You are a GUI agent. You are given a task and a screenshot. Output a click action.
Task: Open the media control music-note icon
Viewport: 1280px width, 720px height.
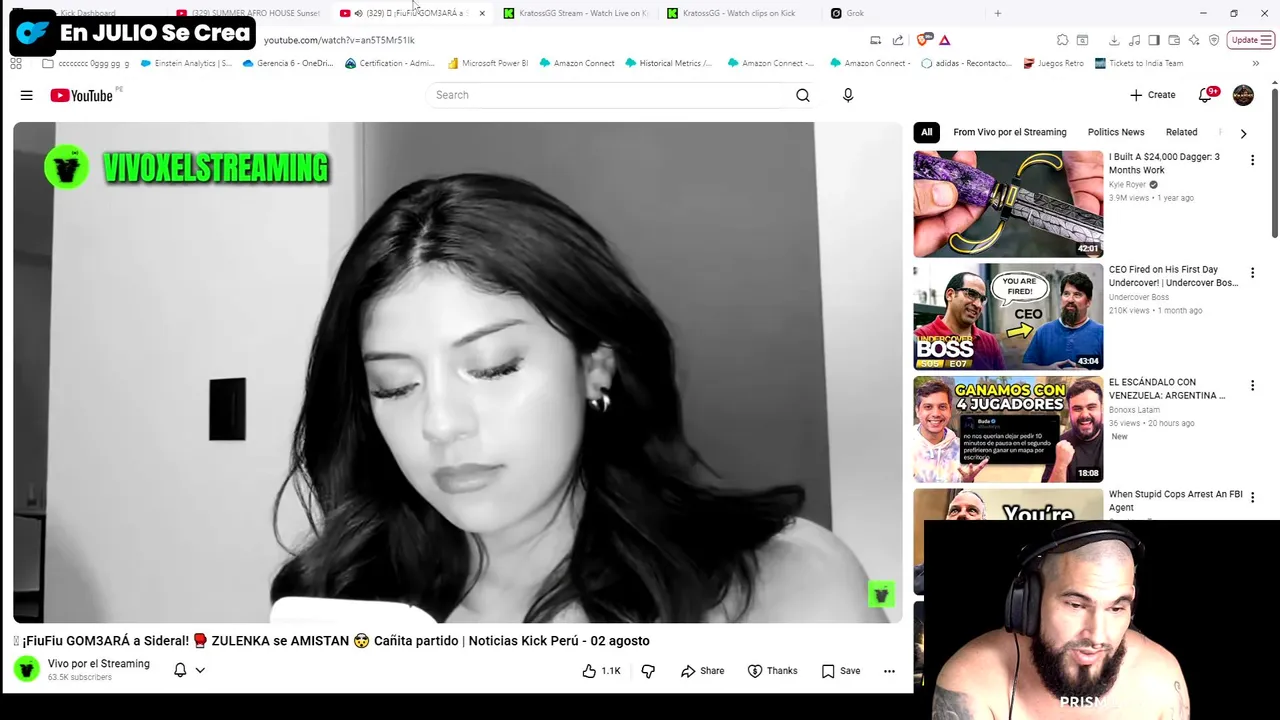pos(1134,40)
